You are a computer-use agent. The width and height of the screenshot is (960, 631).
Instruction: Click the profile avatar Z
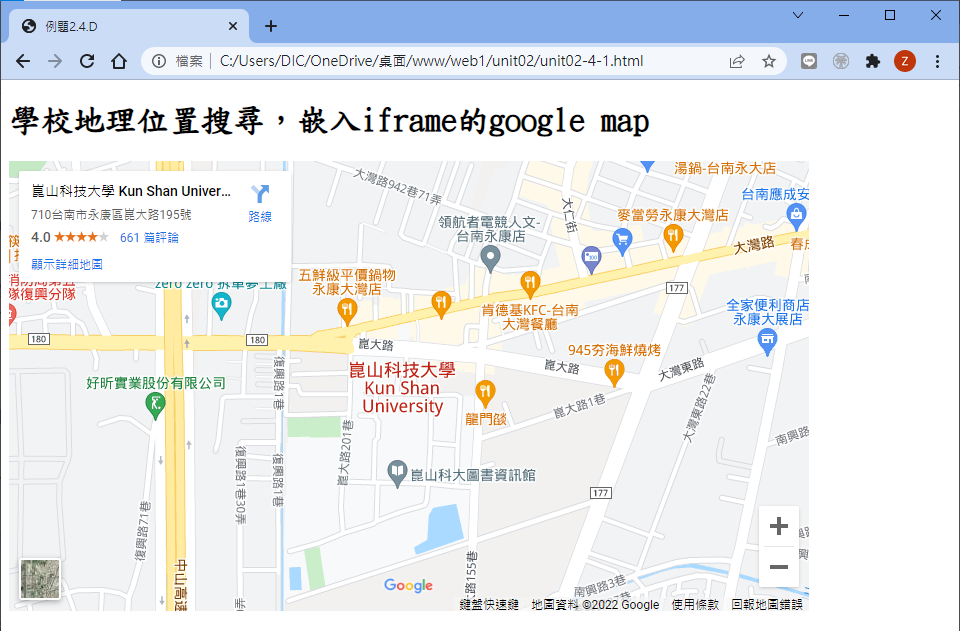(904, 62)
